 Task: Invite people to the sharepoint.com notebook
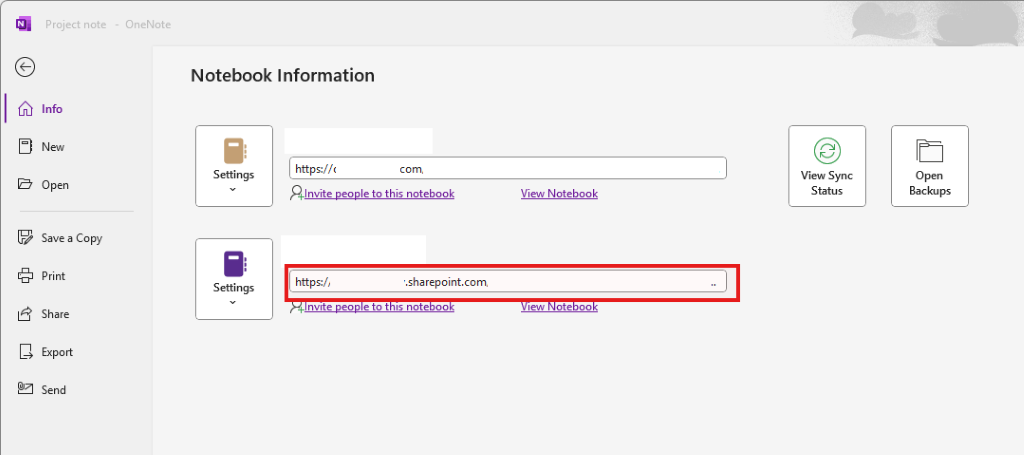(x=379, y=306)
